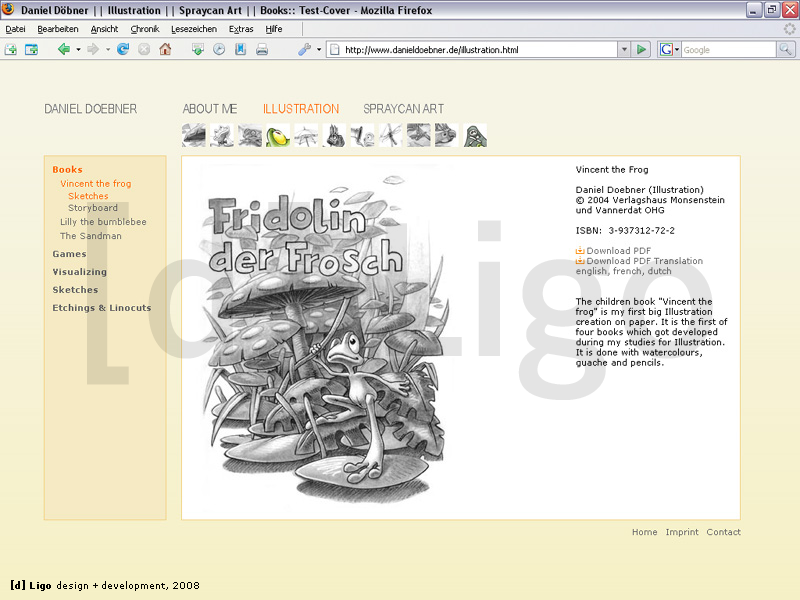Click the Contact footer link

pyautogui.click(x=723, y=532)
